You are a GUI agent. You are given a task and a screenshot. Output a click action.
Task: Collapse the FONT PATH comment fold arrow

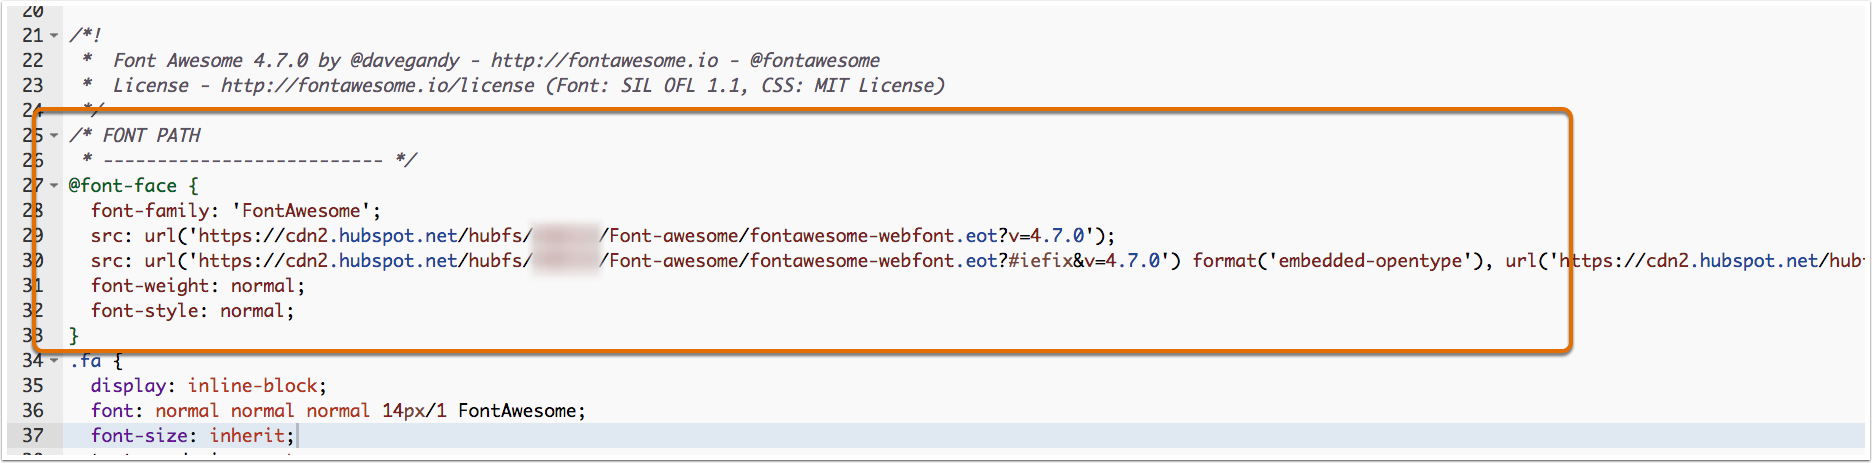(x=54, y=136)
